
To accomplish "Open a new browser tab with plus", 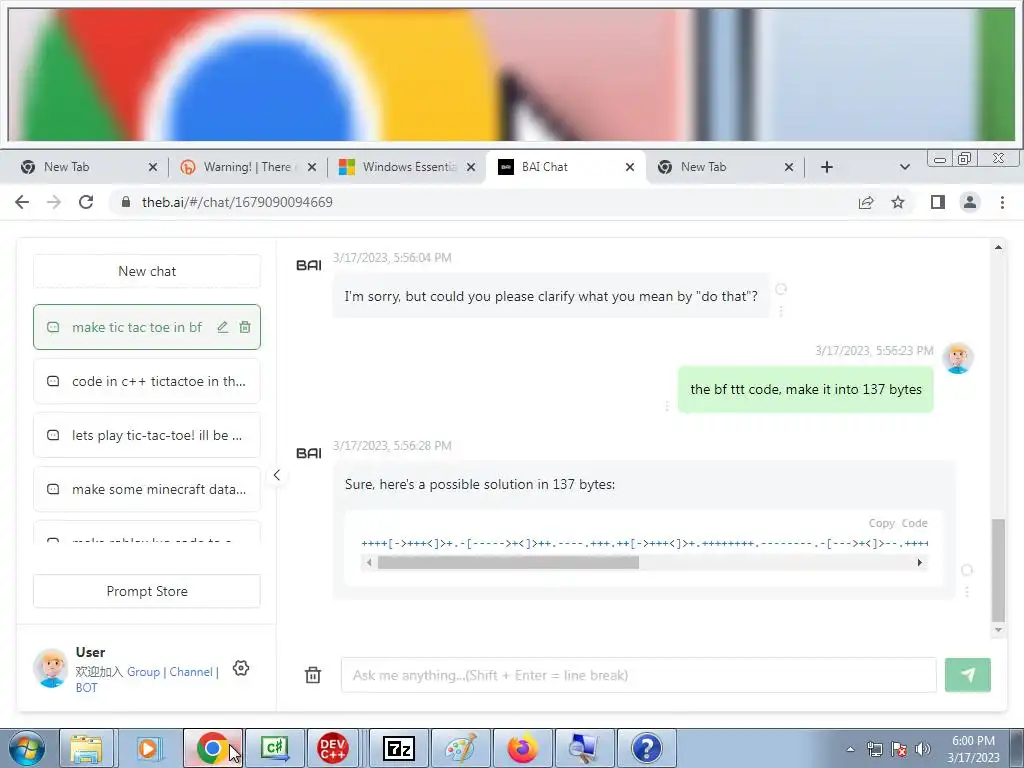I will (826, 167).
